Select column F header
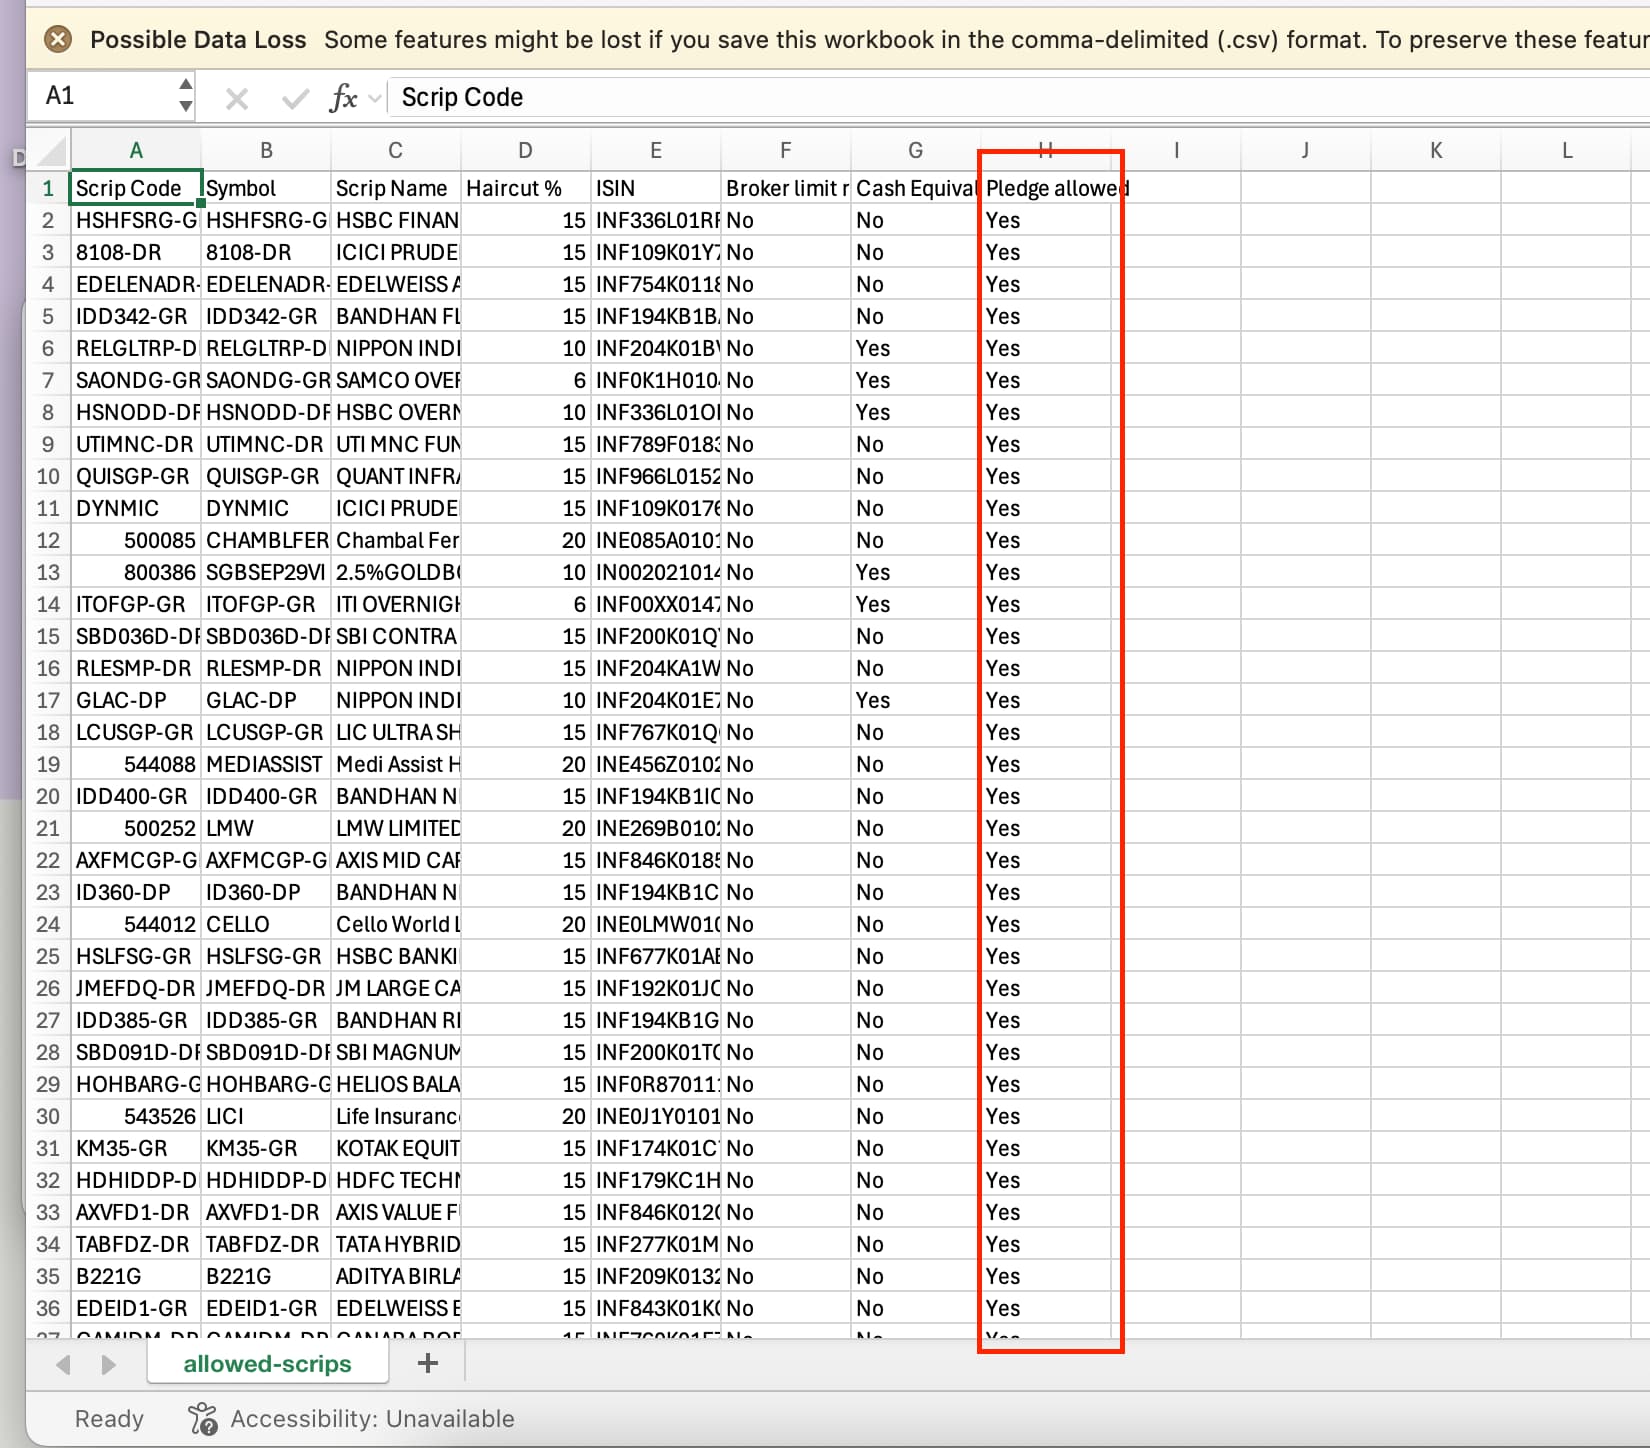This screenshot has width=1650, height=1448. 786,151
